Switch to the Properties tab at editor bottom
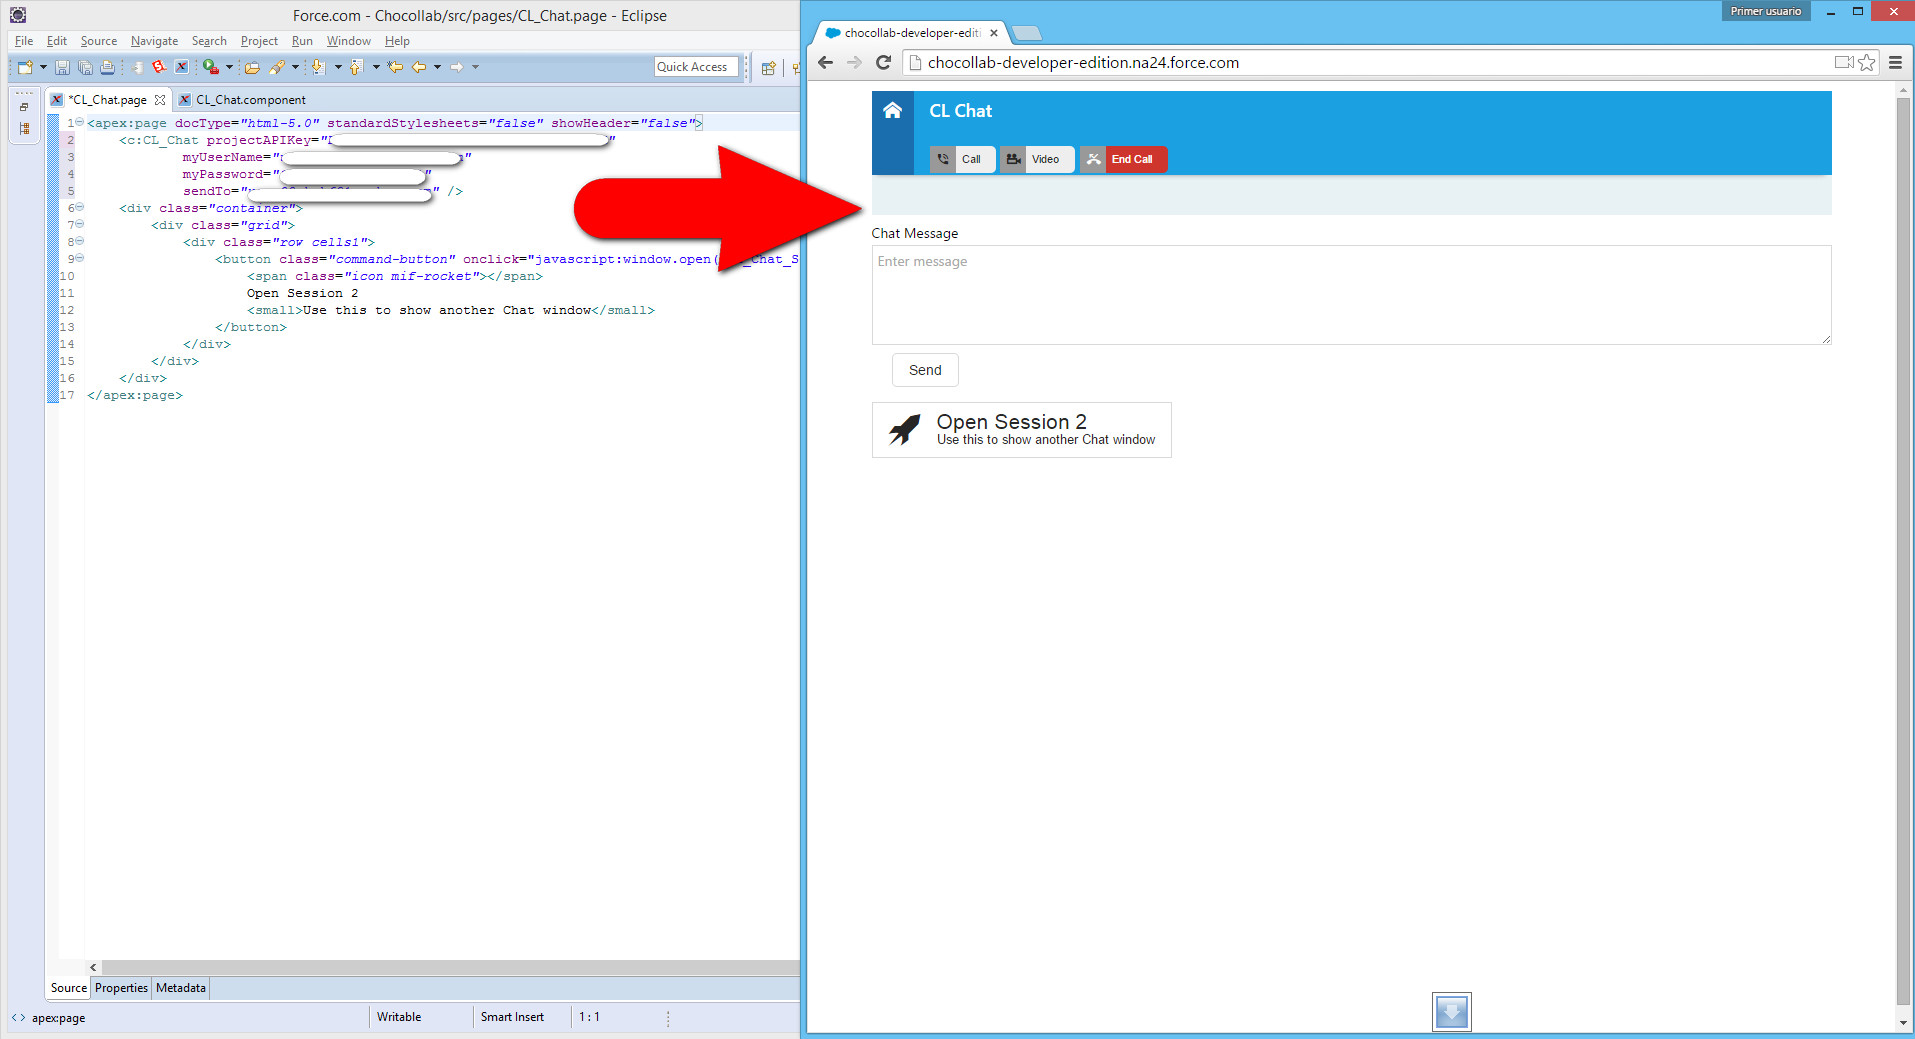The height and width of the screenshot is (1039, 1915). [121, 988]
